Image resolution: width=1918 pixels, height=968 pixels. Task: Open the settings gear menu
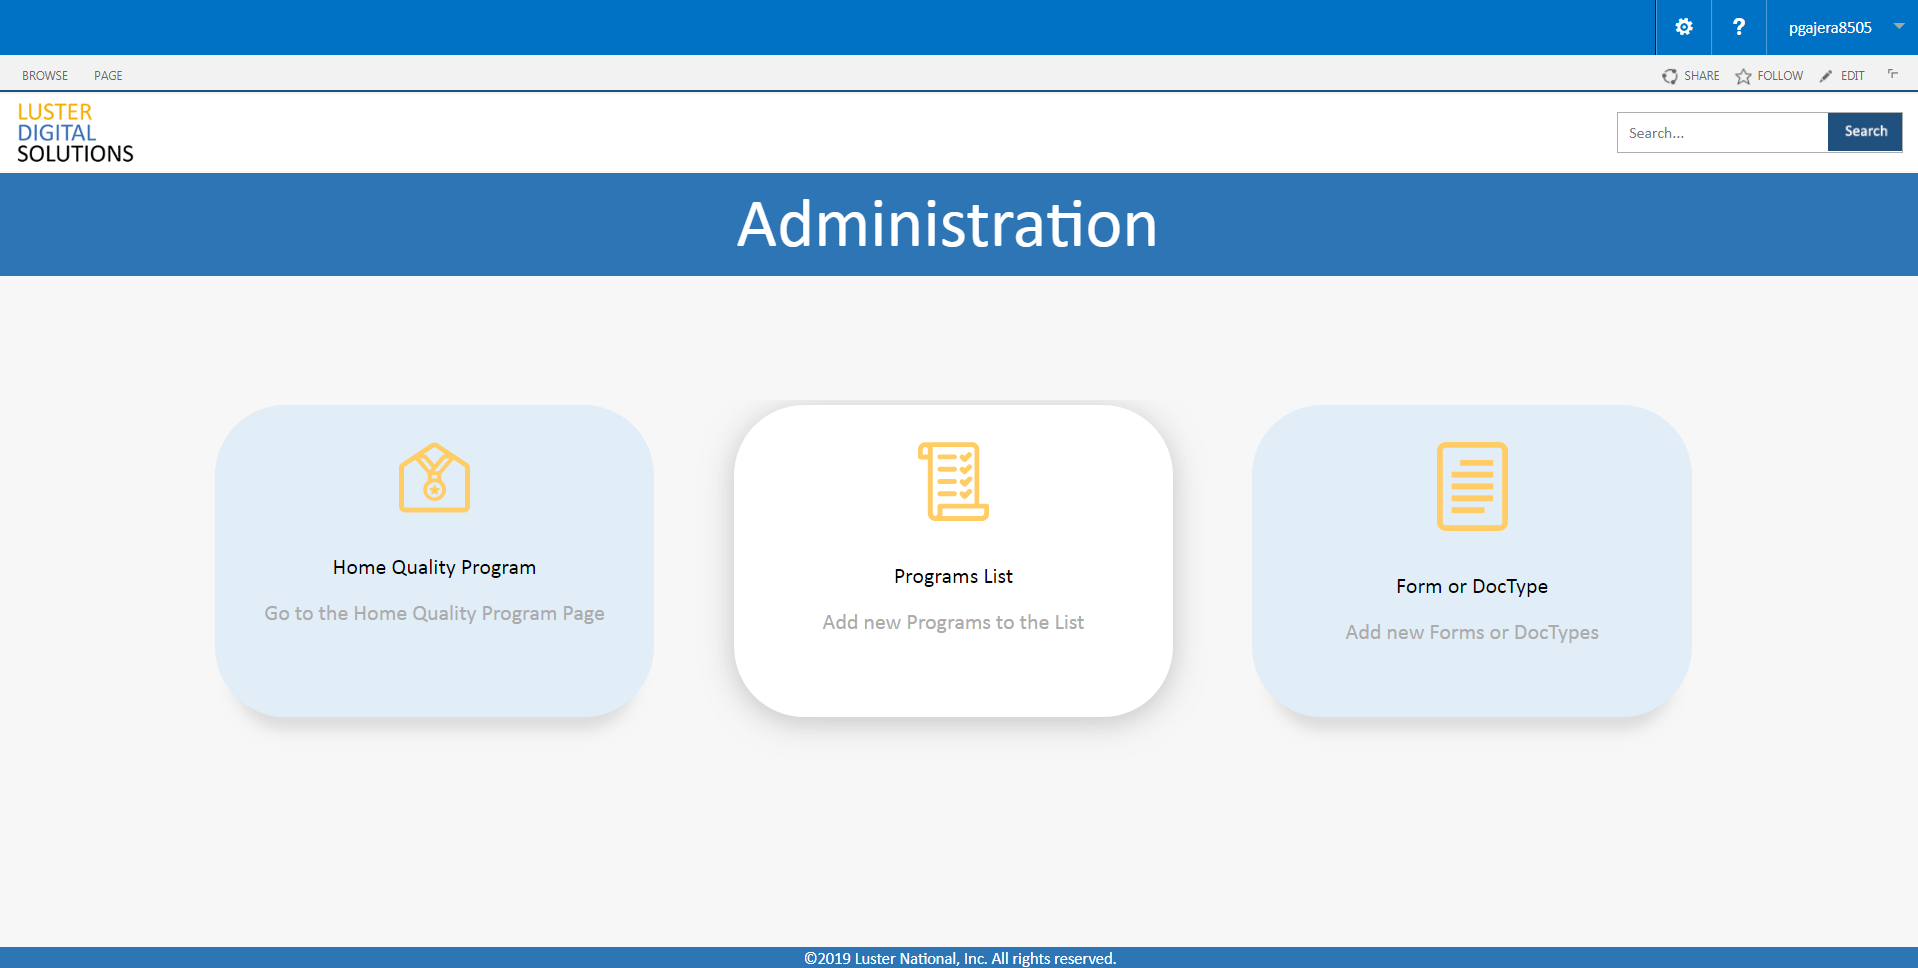(1684, 27)
